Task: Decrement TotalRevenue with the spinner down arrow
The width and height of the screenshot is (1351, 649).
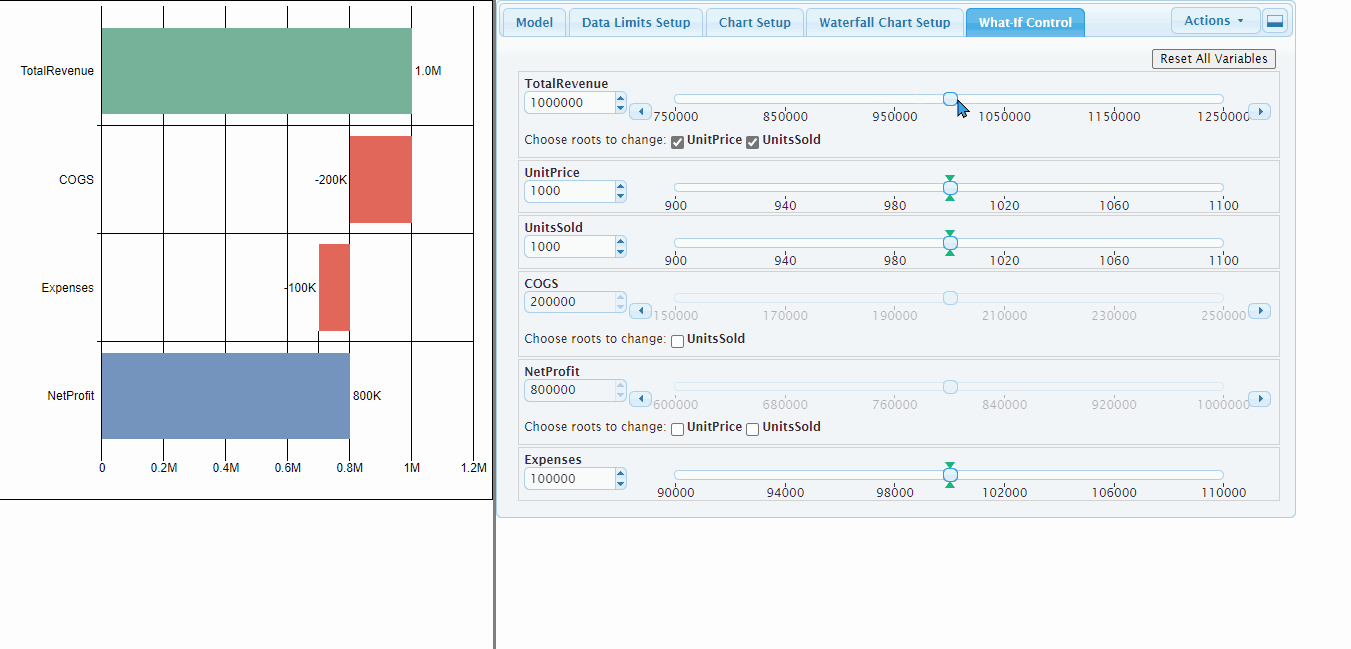Action: 621,108
